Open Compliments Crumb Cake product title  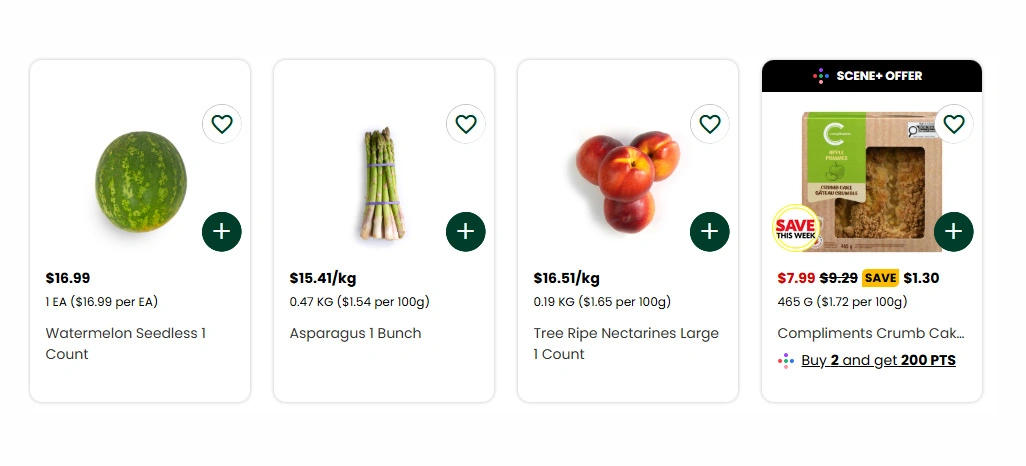pyautogui.click(x=871, y=333)
